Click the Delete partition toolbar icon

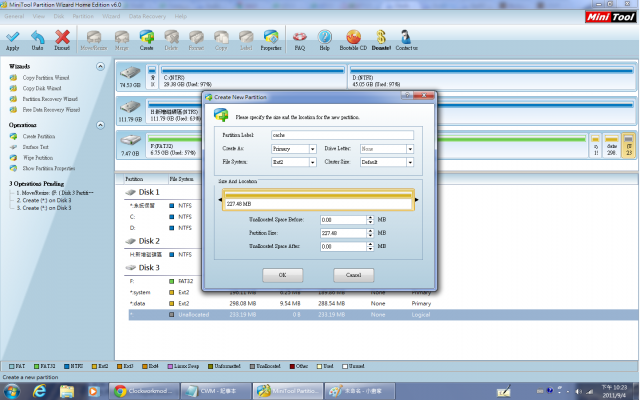click(171, 37)
